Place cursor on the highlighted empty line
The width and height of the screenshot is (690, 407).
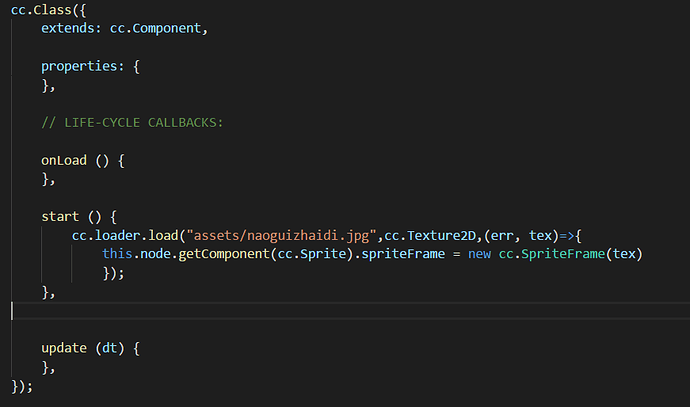[300, 311]
